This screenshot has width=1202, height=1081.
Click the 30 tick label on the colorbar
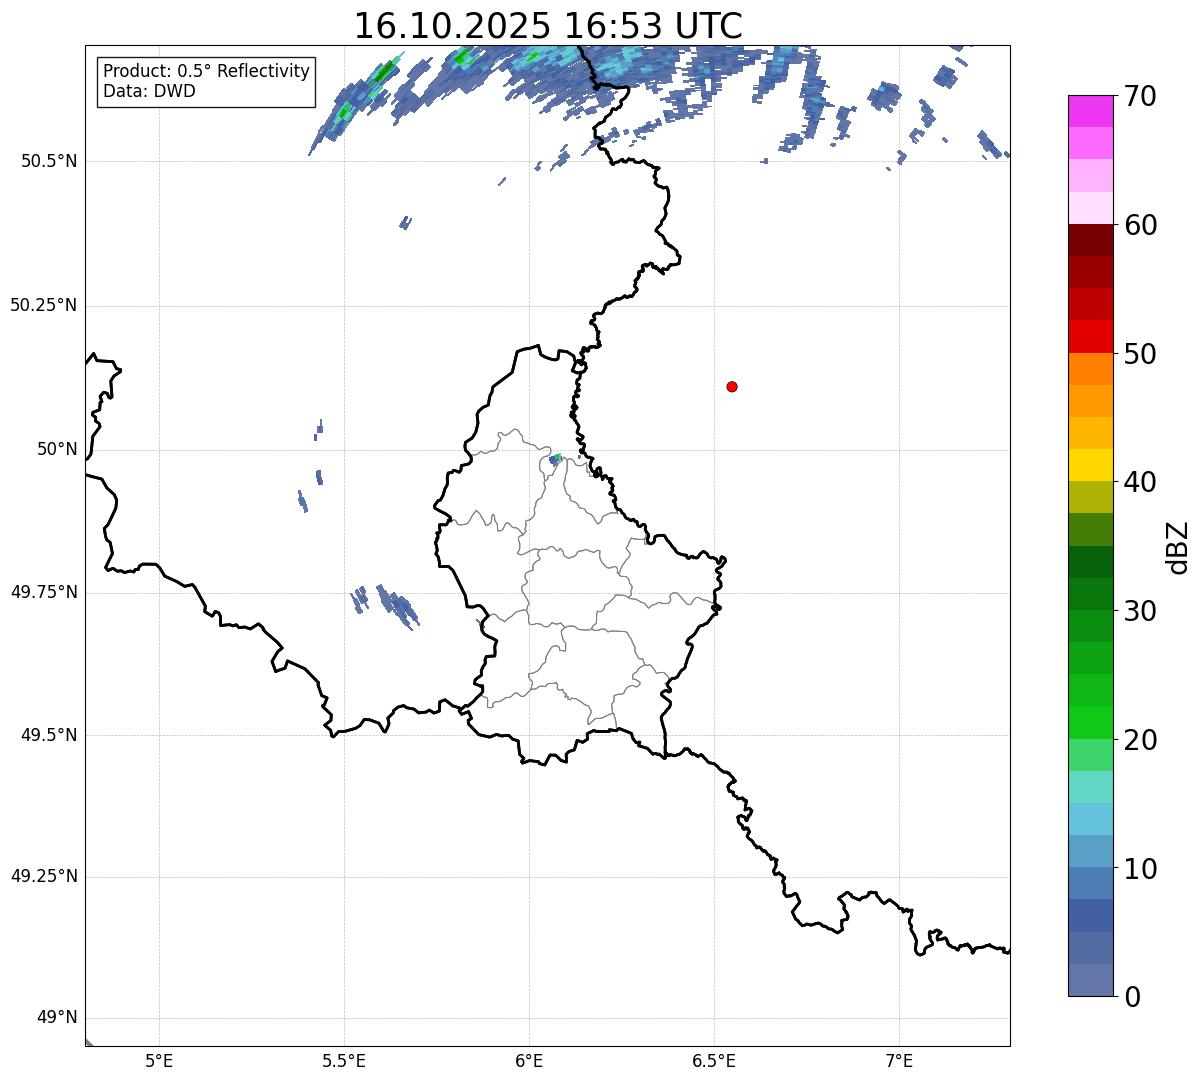[1140, 611]
